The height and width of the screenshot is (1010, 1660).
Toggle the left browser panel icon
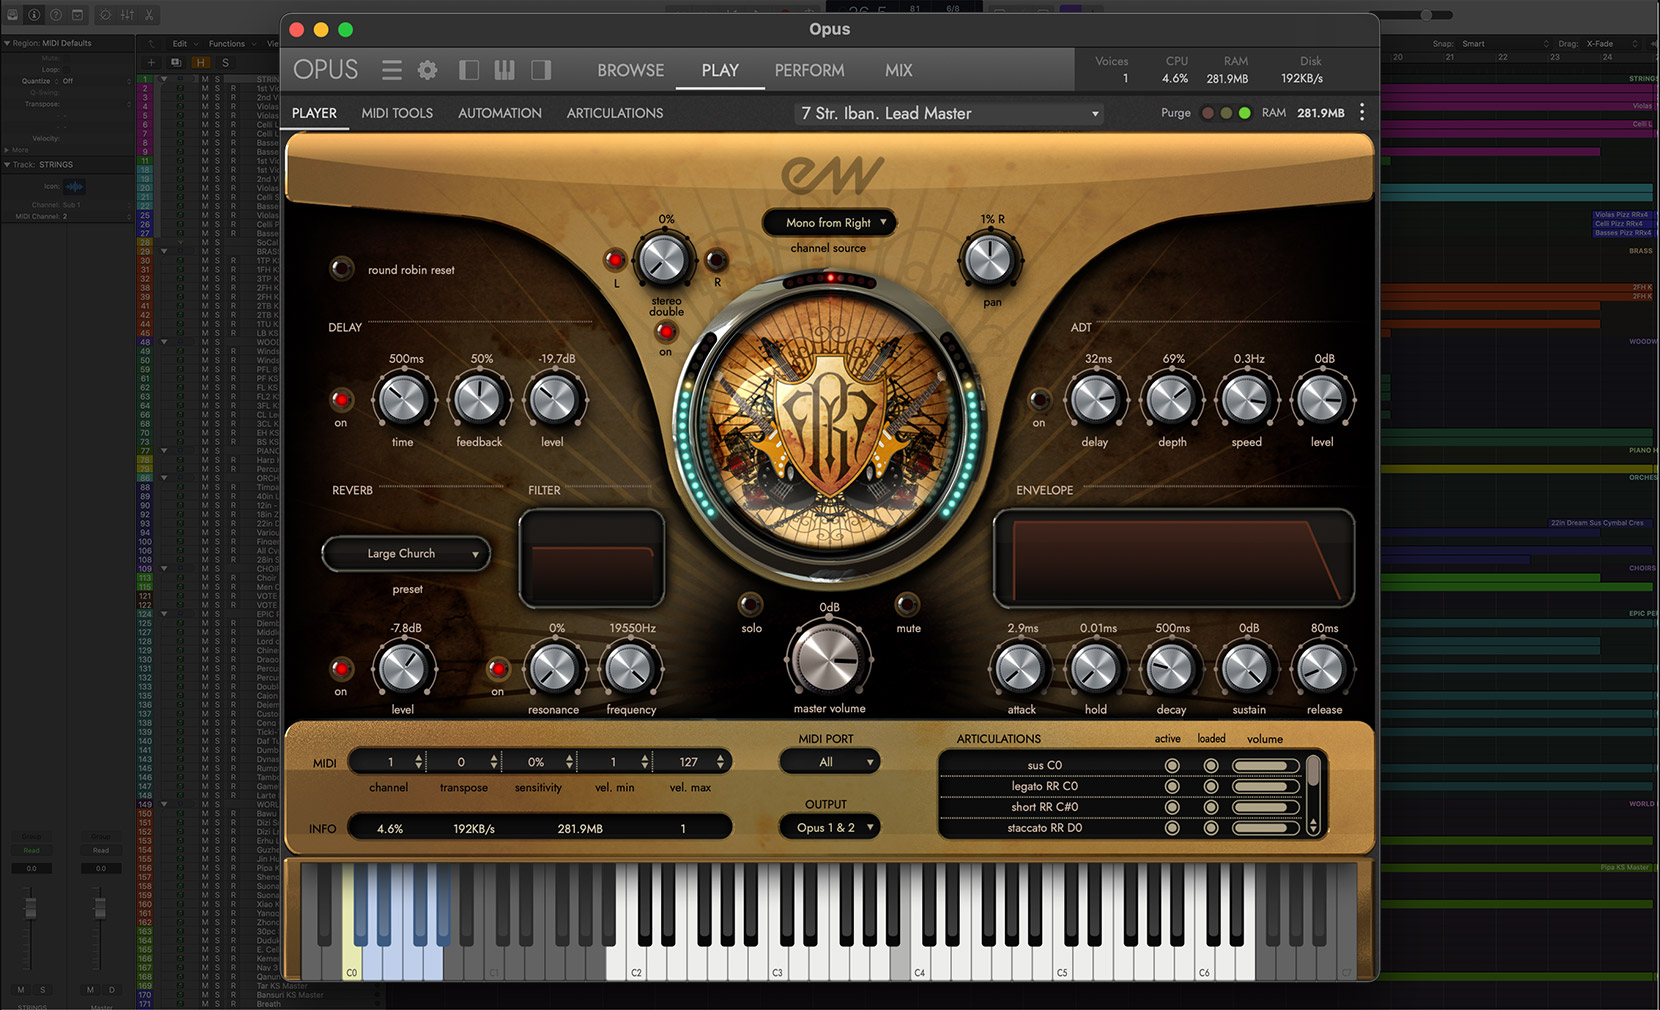(x=469, y=70)
